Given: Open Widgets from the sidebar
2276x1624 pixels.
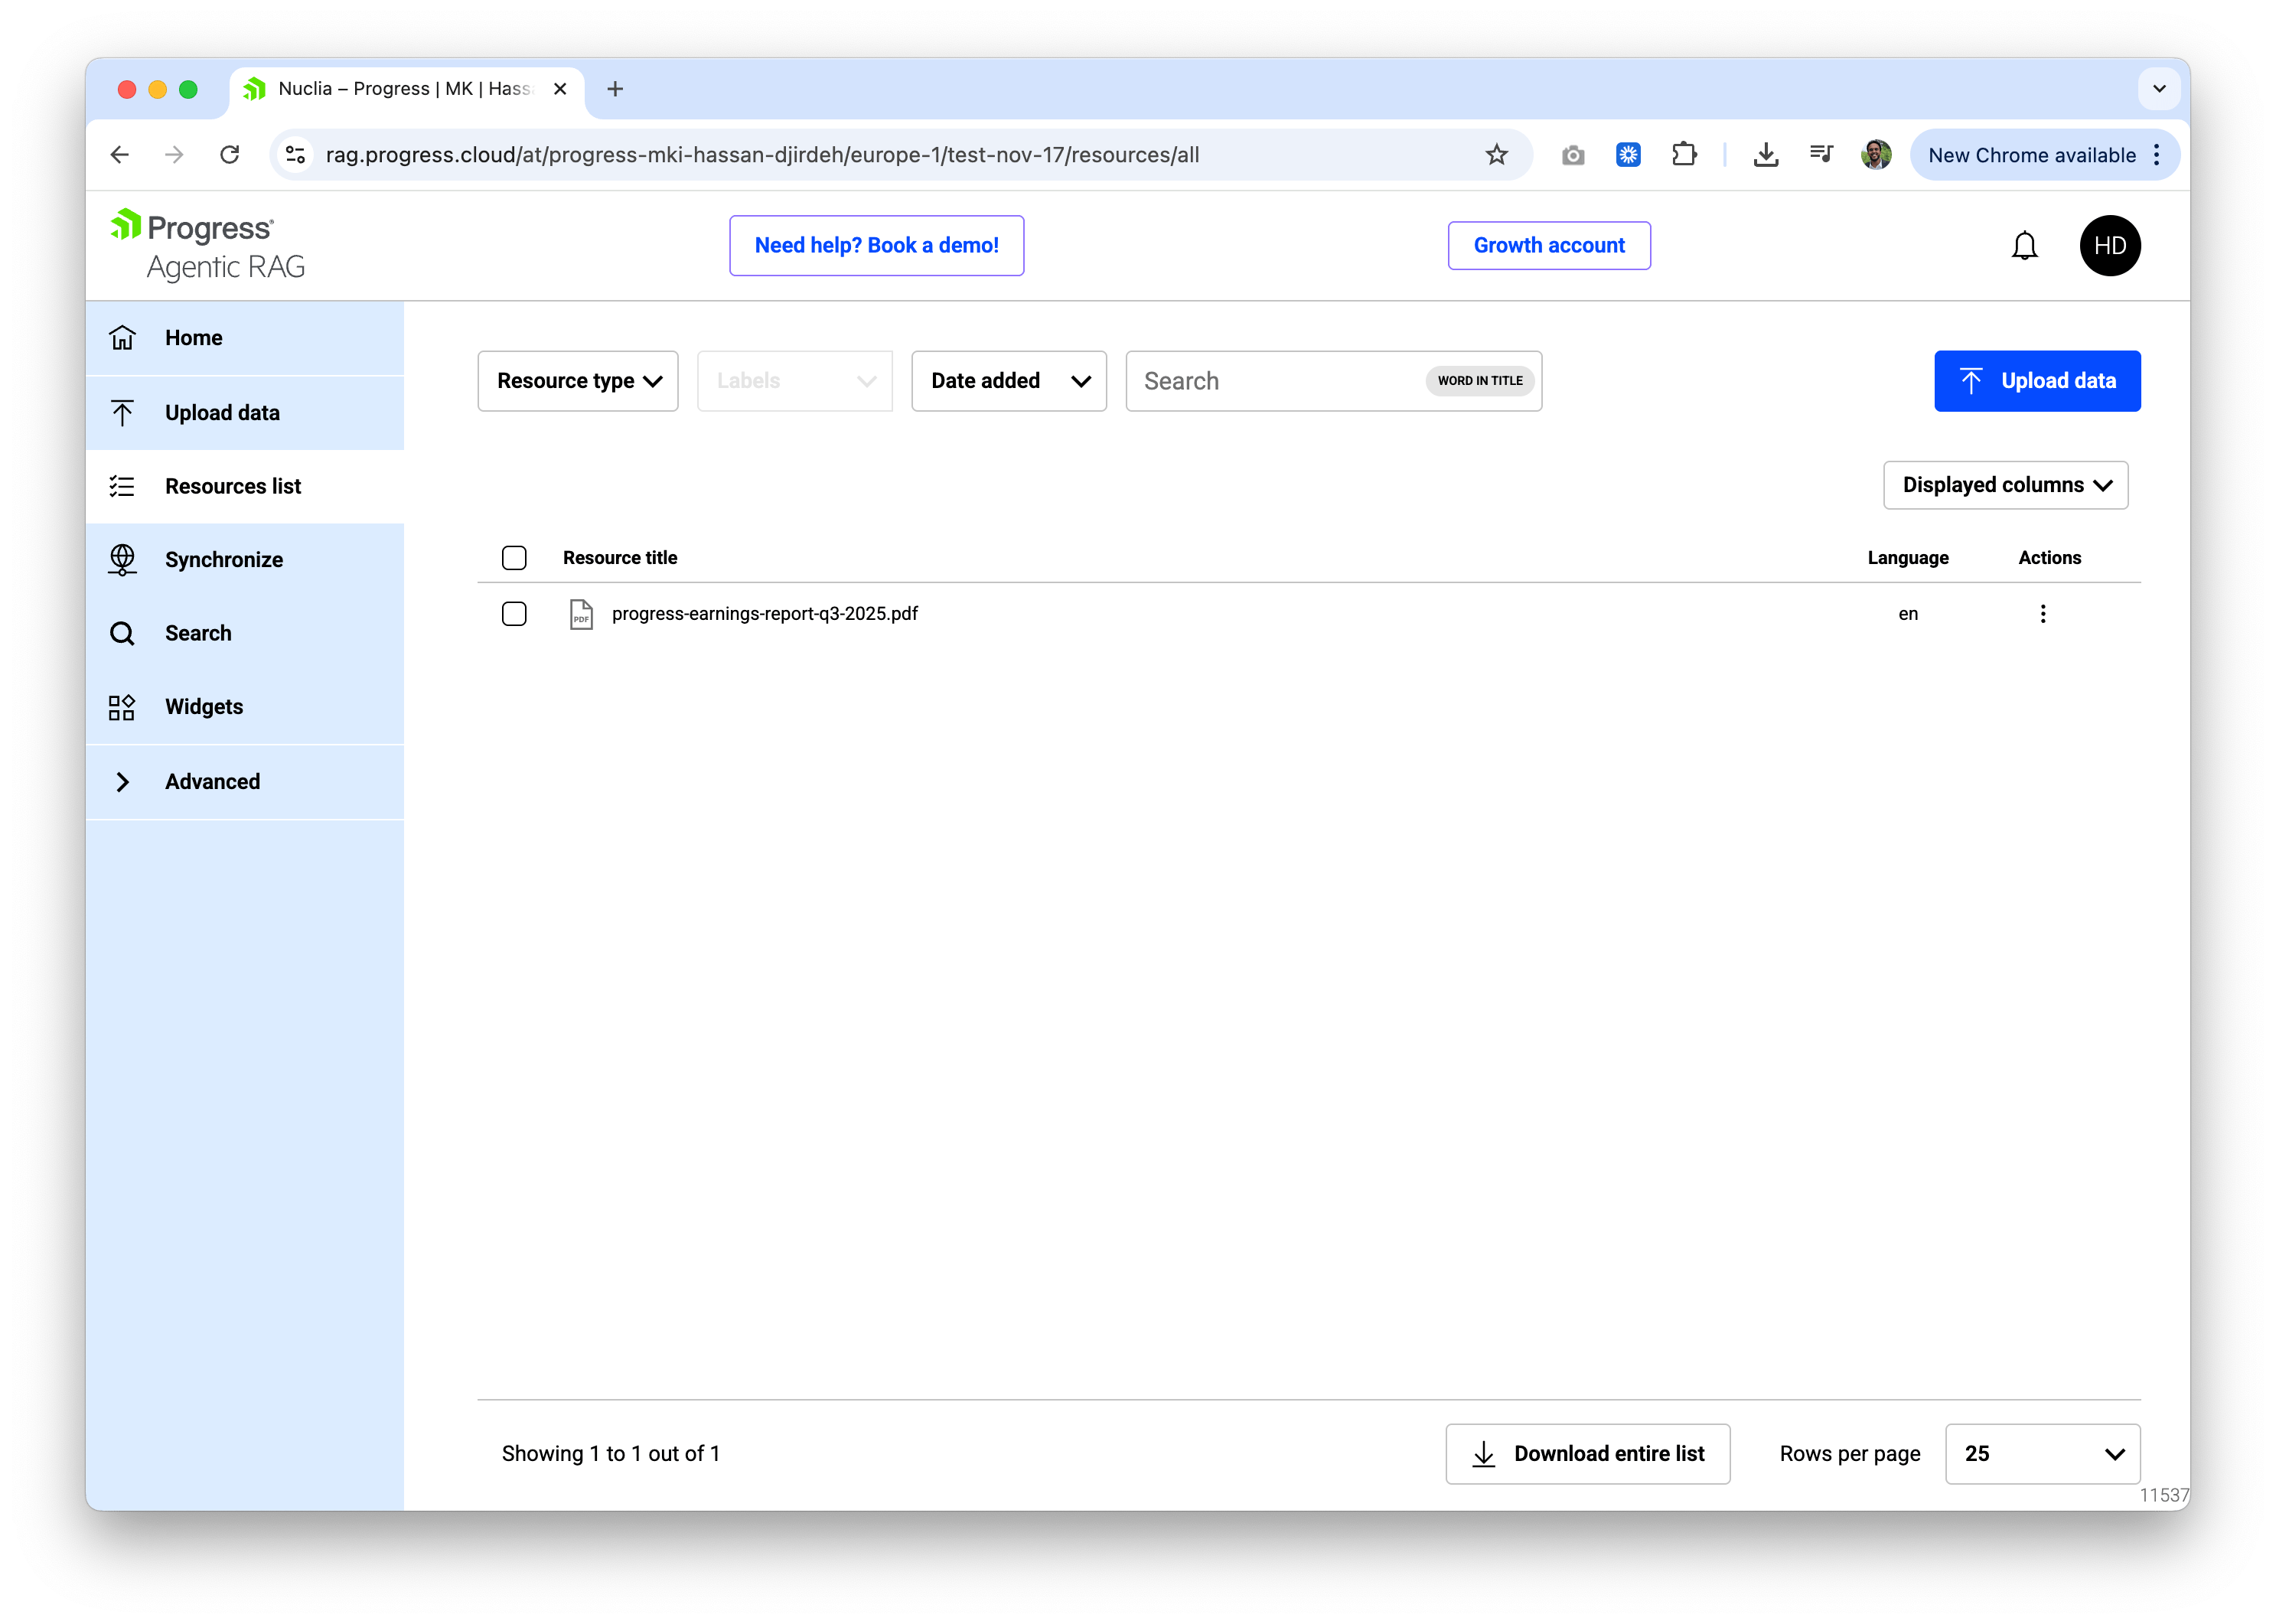Looking at the screenshot, I should pyautogui.click(x=204, y=707).
